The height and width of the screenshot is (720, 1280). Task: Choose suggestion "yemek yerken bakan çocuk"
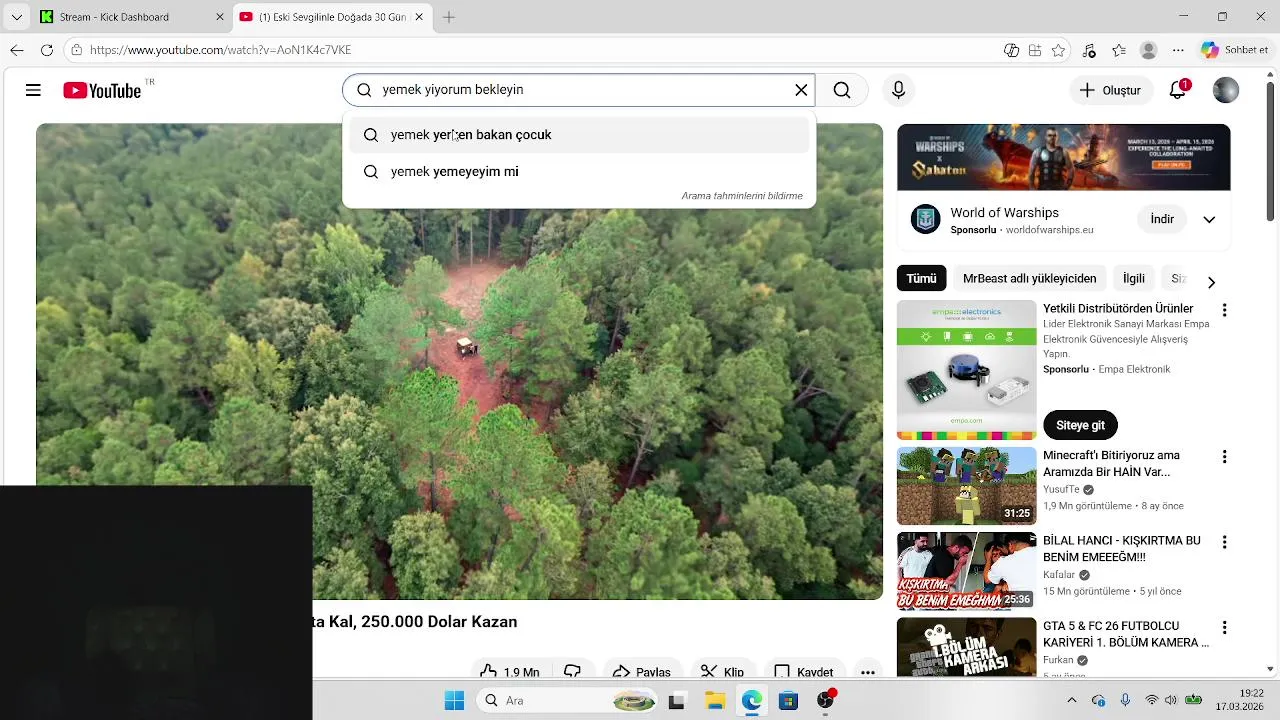coord(579,135)
